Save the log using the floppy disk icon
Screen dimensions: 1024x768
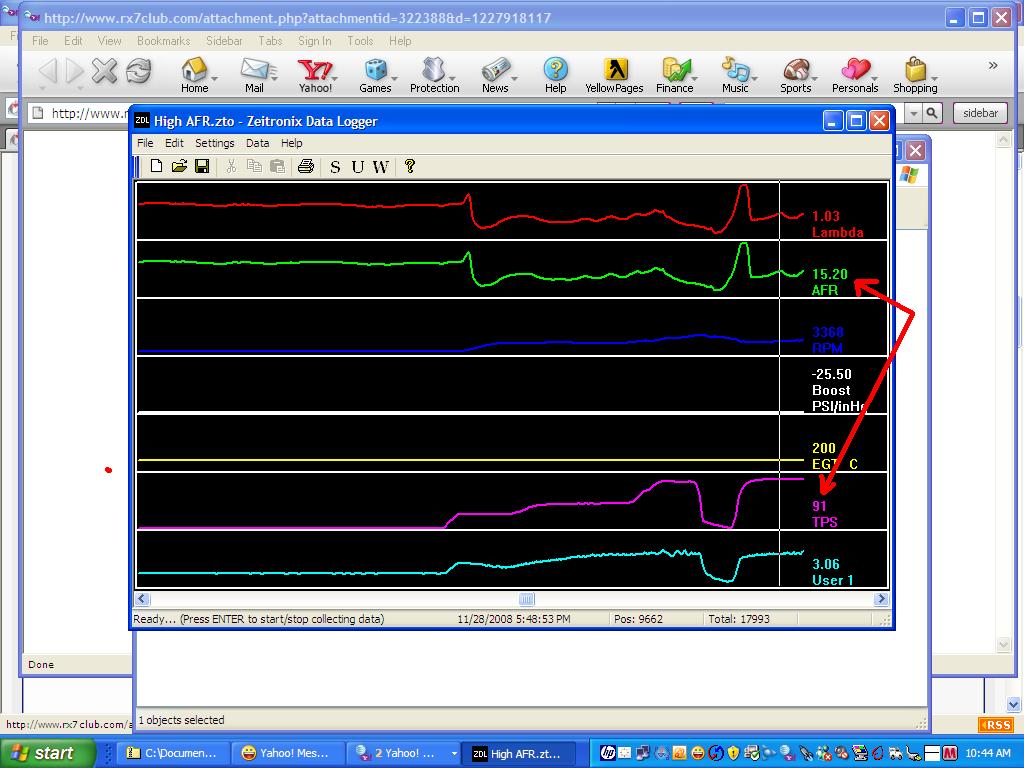202,166
